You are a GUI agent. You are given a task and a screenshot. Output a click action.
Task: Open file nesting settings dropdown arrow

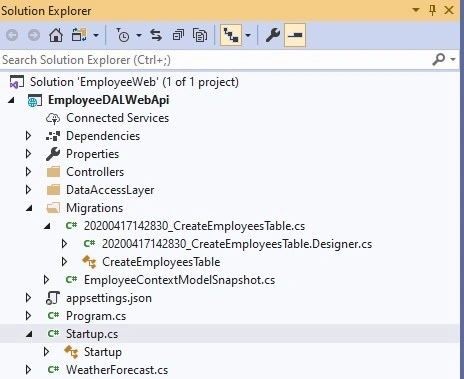pyautogui.click(x=248, y=35)
